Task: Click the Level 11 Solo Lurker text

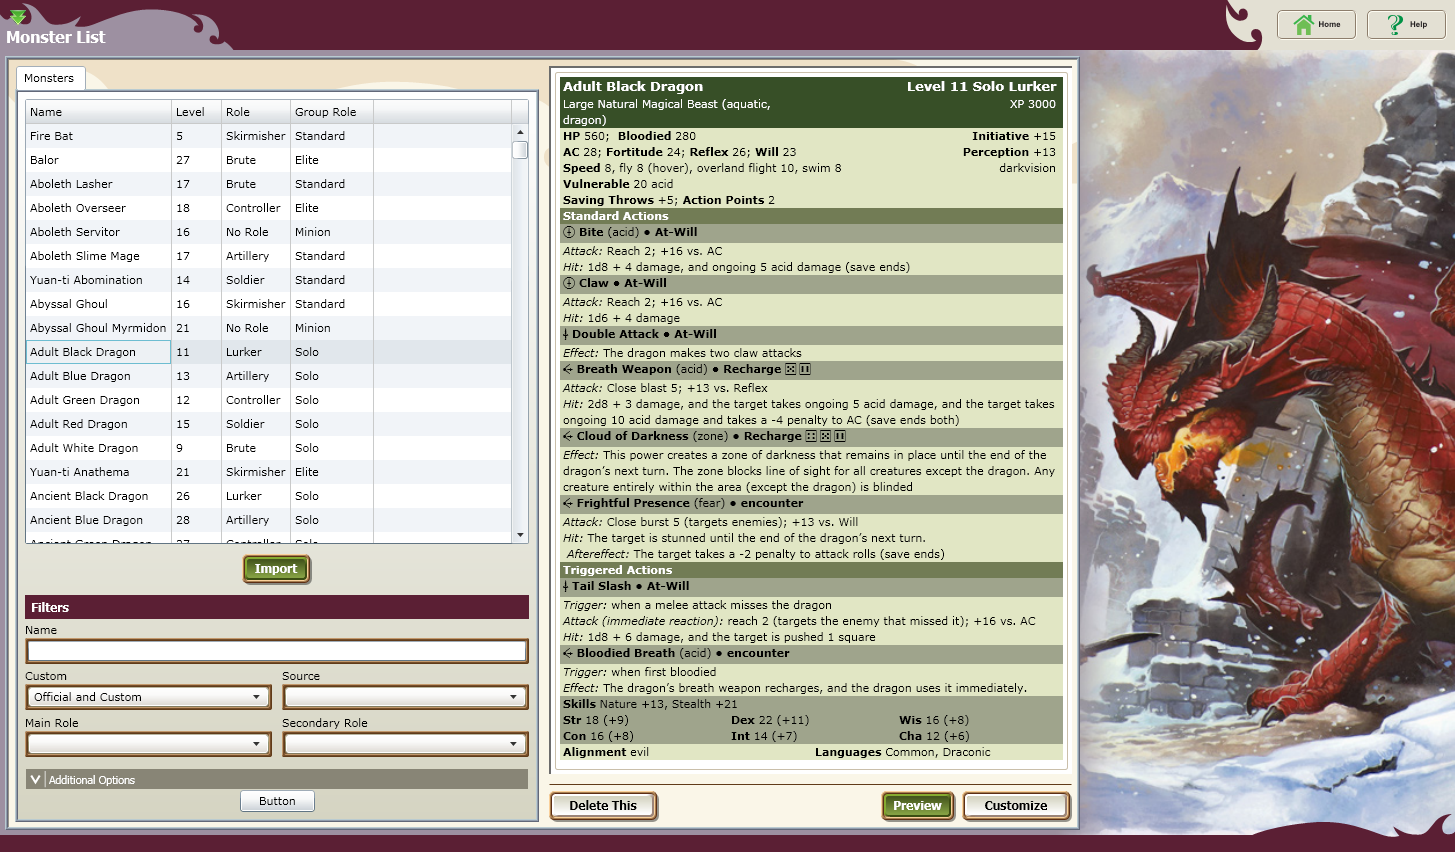Action: (x=981, y=87)
